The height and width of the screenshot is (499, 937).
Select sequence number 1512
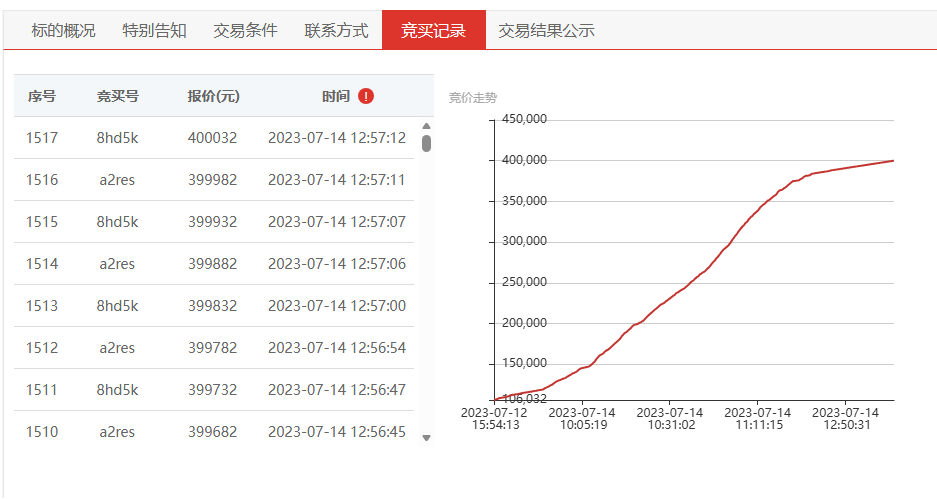point(42,348)
